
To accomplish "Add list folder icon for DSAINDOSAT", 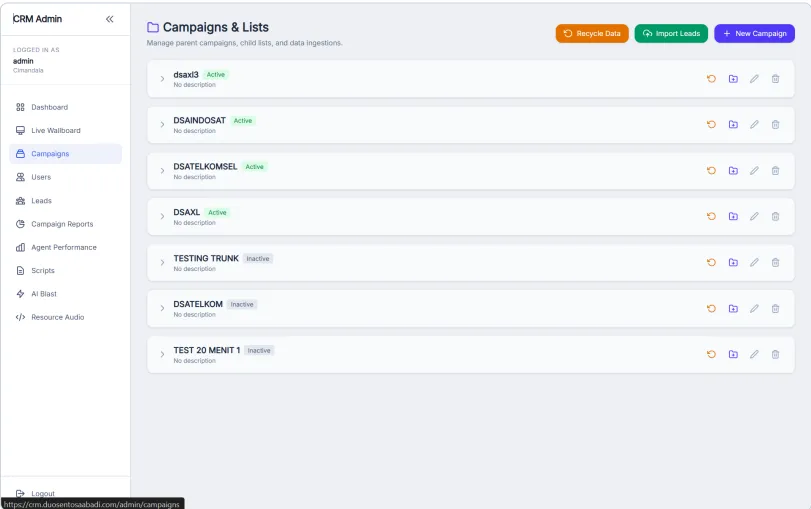I will tap(733, 125).
